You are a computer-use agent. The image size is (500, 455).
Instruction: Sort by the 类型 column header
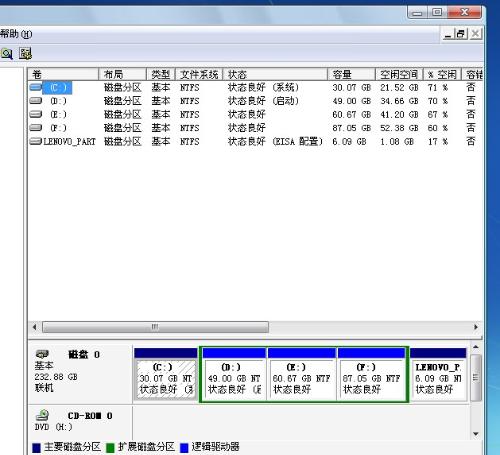(x=161, y=74)
